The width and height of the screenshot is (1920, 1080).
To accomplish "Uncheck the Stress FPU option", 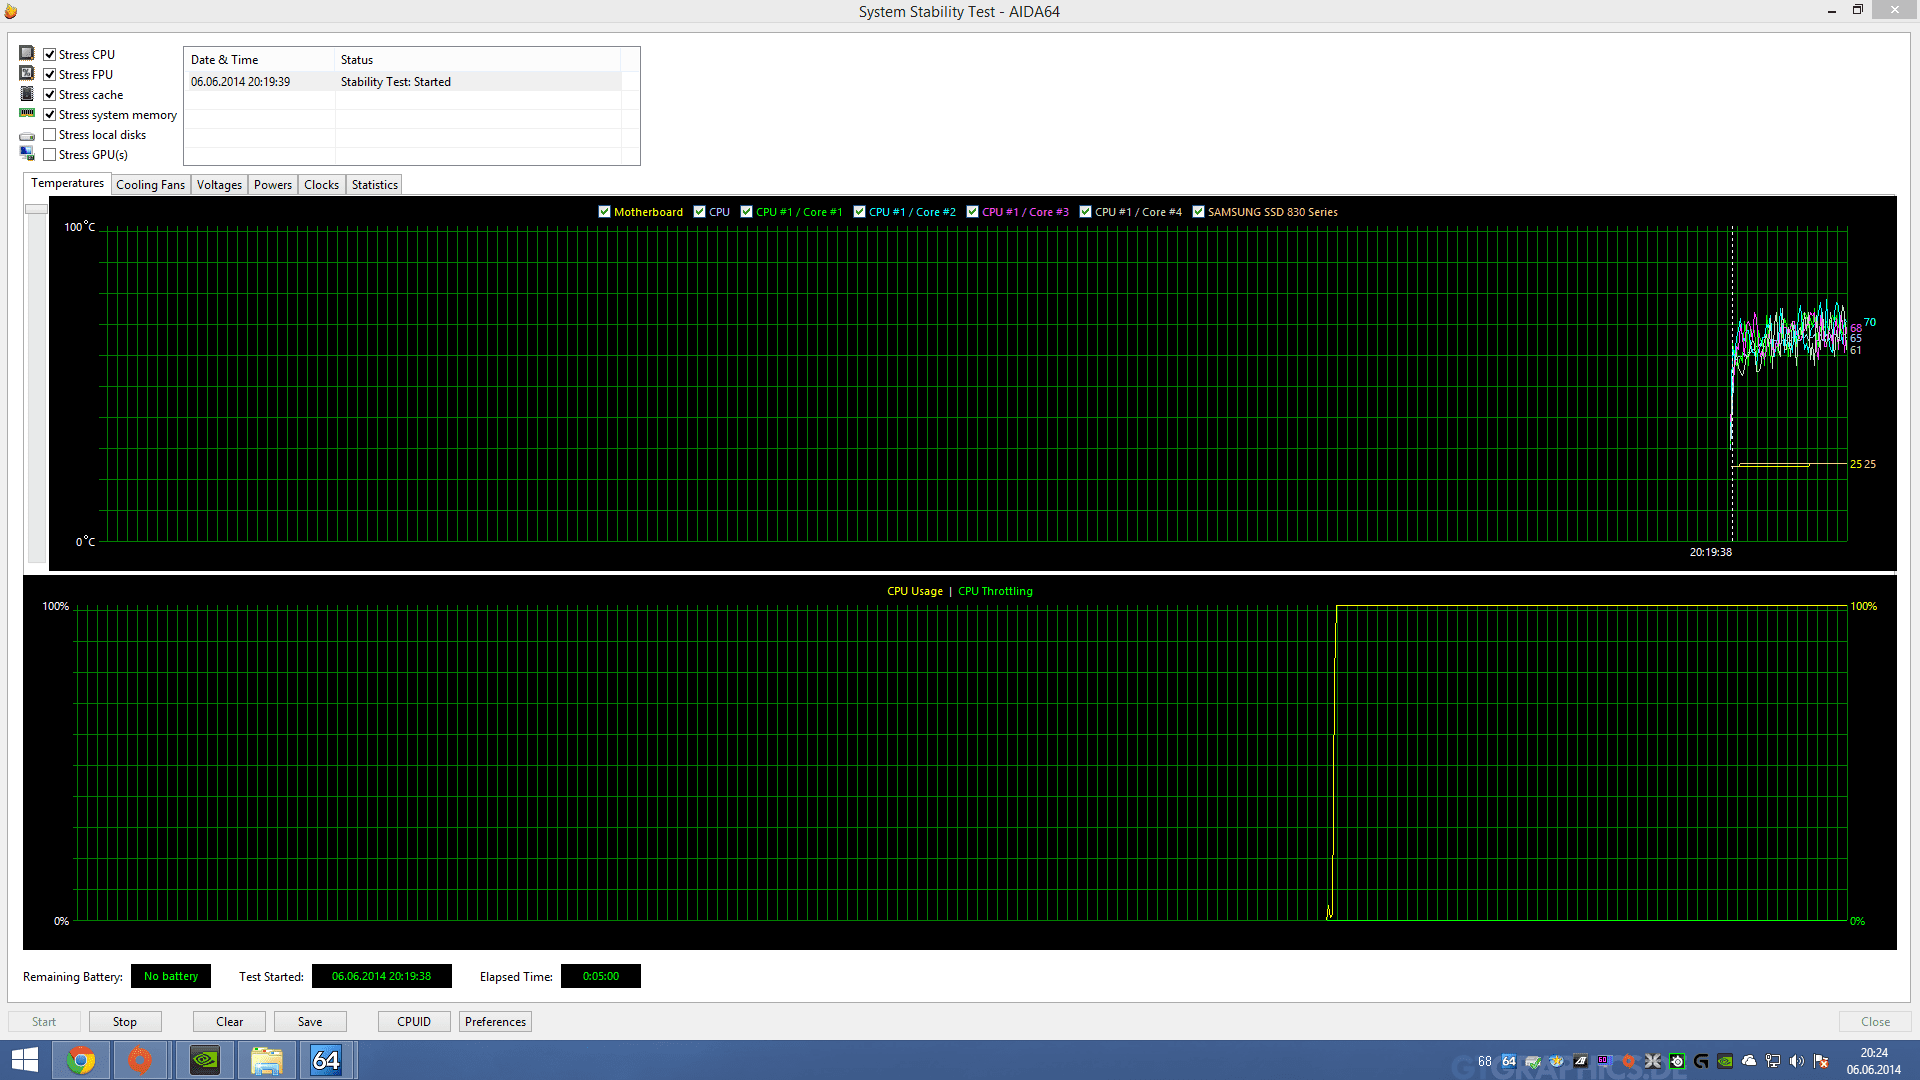I will (50, 75).
